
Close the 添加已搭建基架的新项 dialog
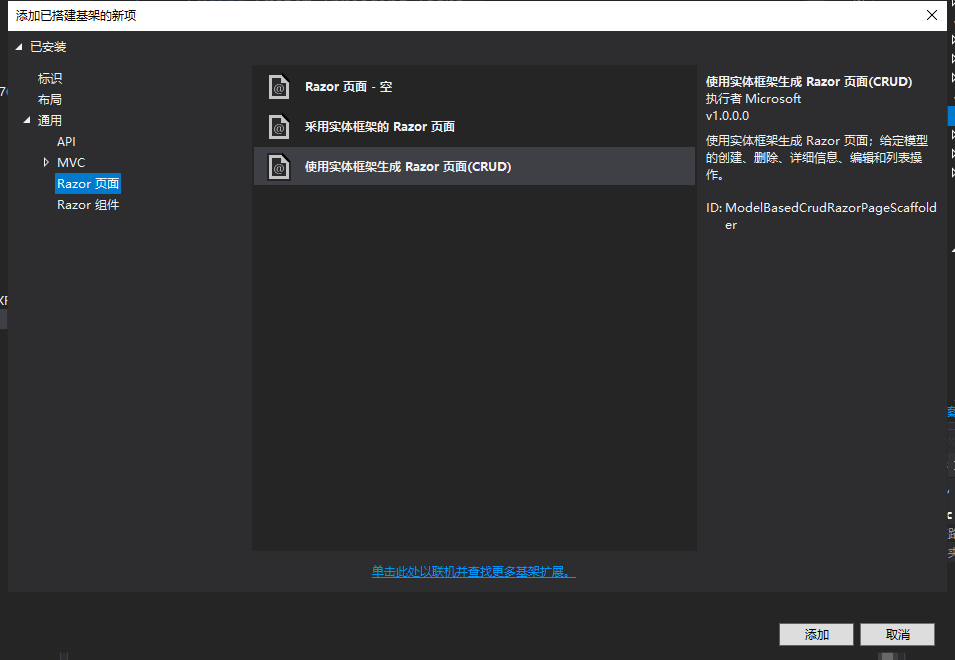[932, 15]
